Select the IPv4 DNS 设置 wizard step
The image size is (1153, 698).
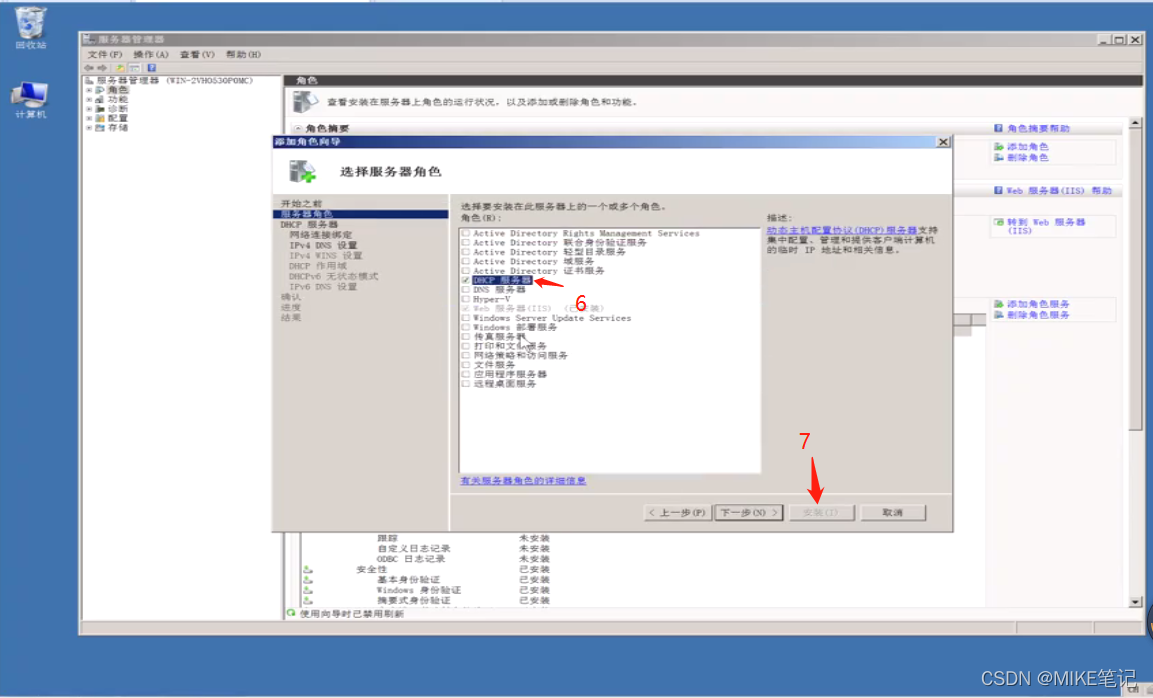coord(323,245)
